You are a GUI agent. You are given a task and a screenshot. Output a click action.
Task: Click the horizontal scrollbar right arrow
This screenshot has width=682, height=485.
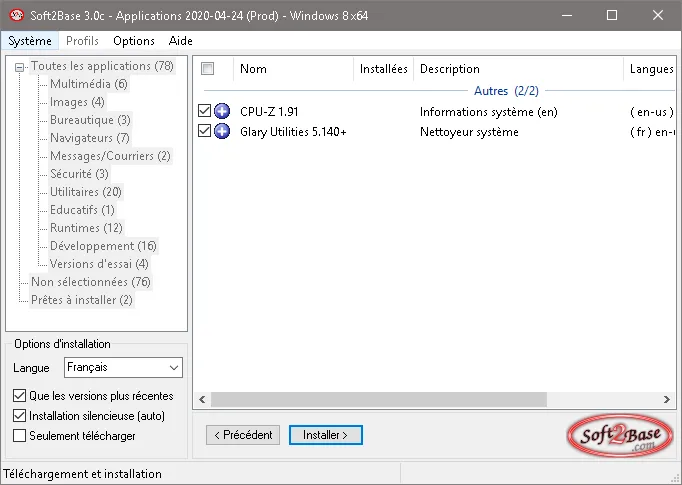(666, 399)
